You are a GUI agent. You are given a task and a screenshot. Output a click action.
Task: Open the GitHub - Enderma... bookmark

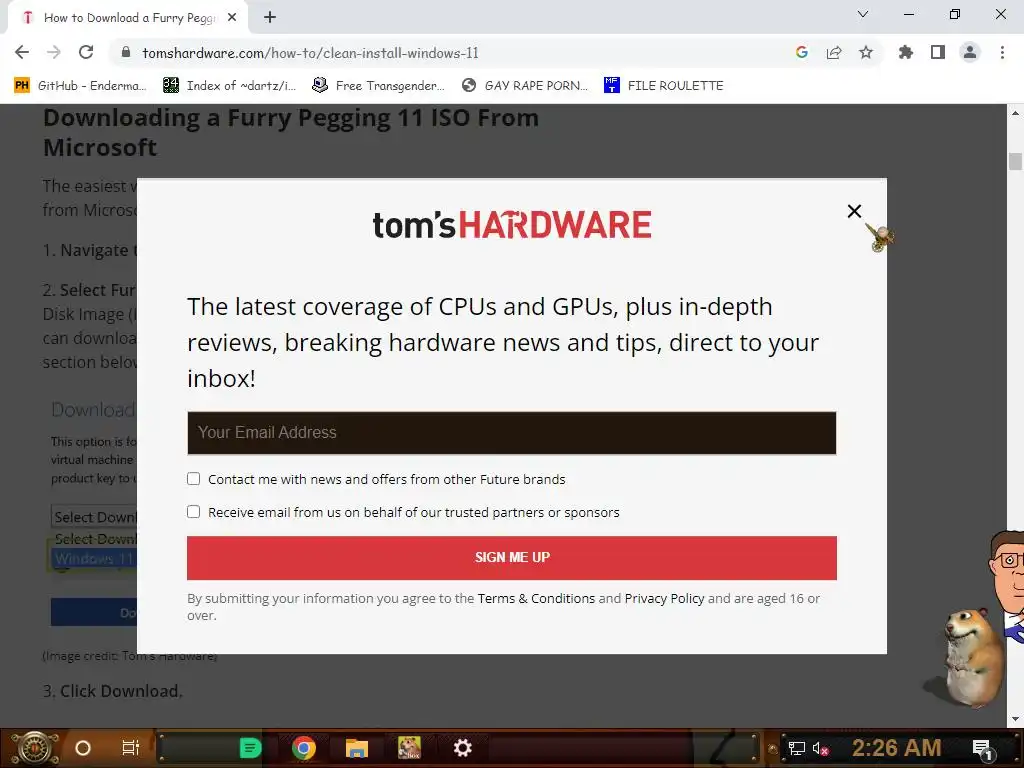(x=80, y=86)
